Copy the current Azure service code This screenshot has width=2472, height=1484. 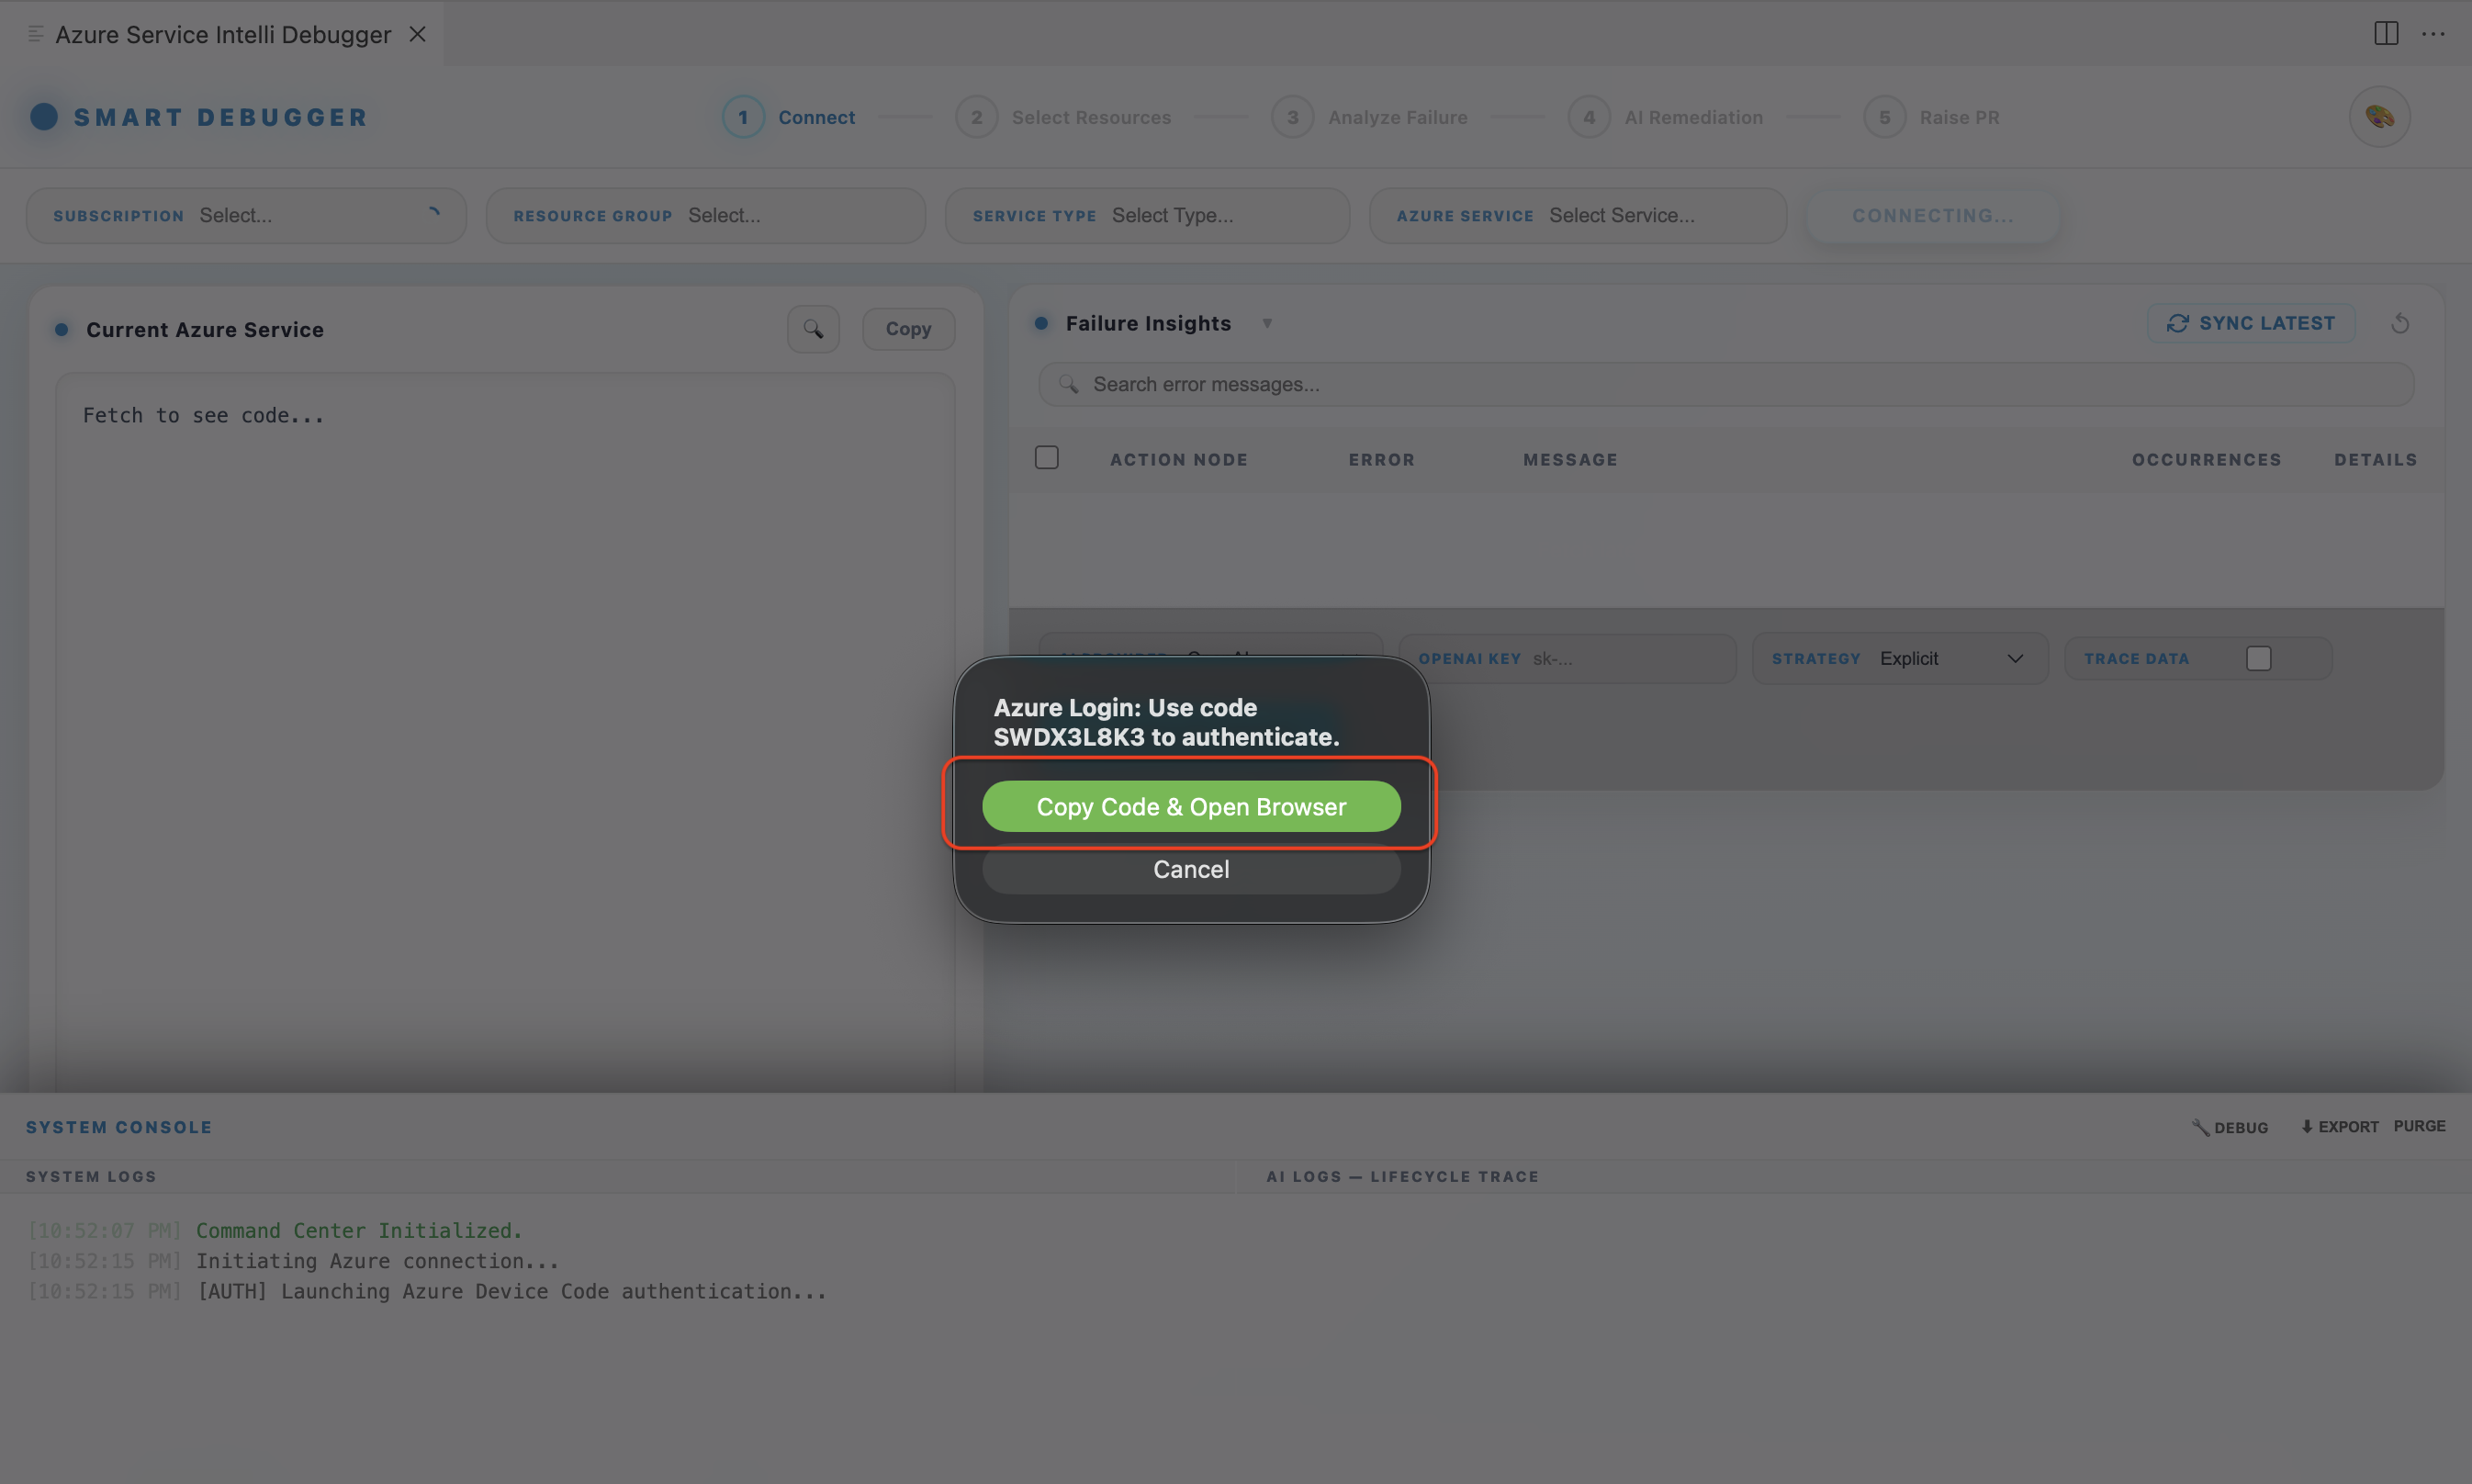(908, 329)
